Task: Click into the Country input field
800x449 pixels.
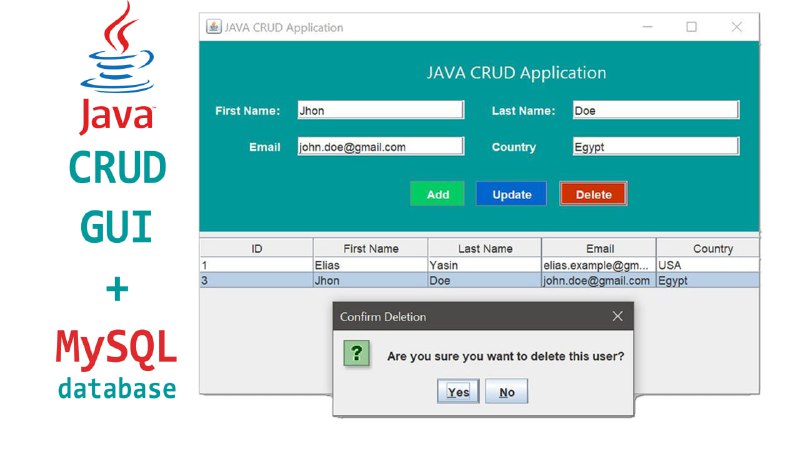Action: point(656,146)
